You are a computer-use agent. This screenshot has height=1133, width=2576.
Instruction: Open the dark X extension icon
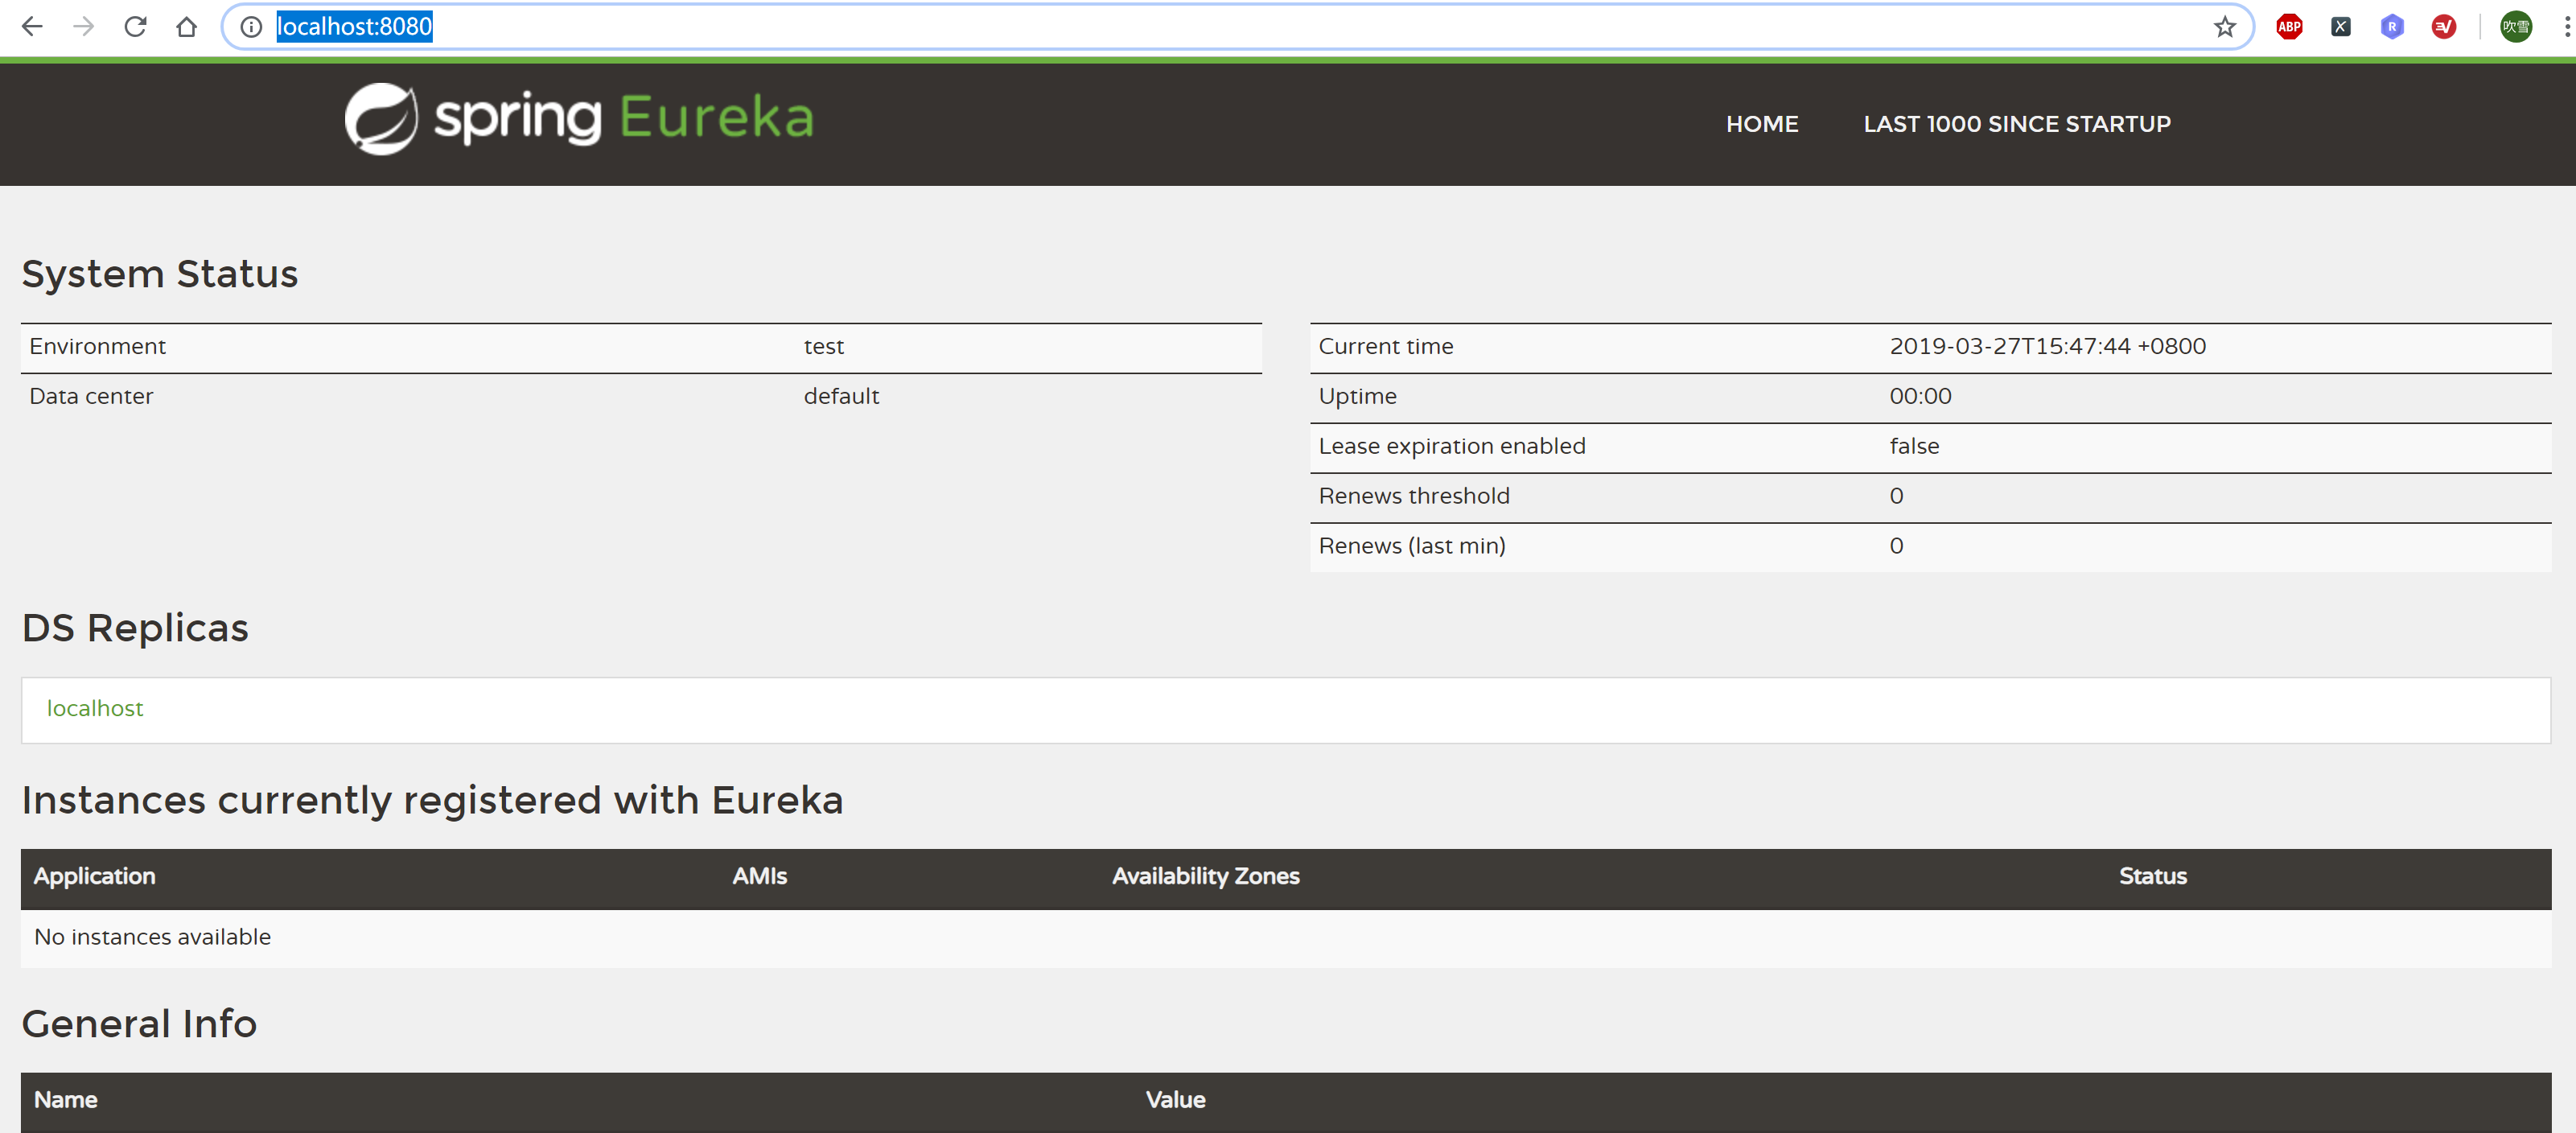[2341, 27]
